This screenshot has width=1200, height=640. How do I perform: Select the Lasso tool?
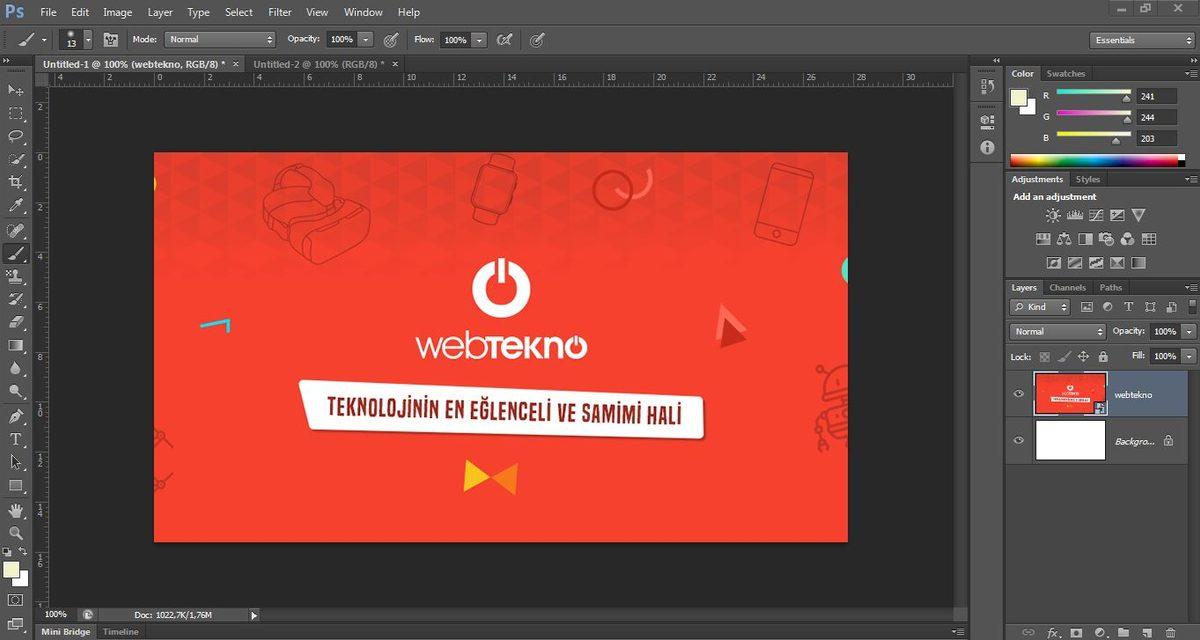[16, 136]
